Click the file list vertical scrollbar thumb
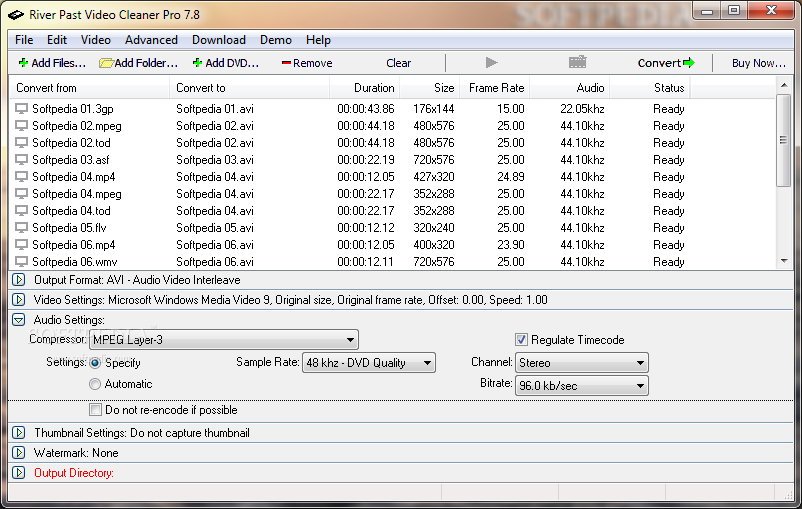 (x=784, y=140)
